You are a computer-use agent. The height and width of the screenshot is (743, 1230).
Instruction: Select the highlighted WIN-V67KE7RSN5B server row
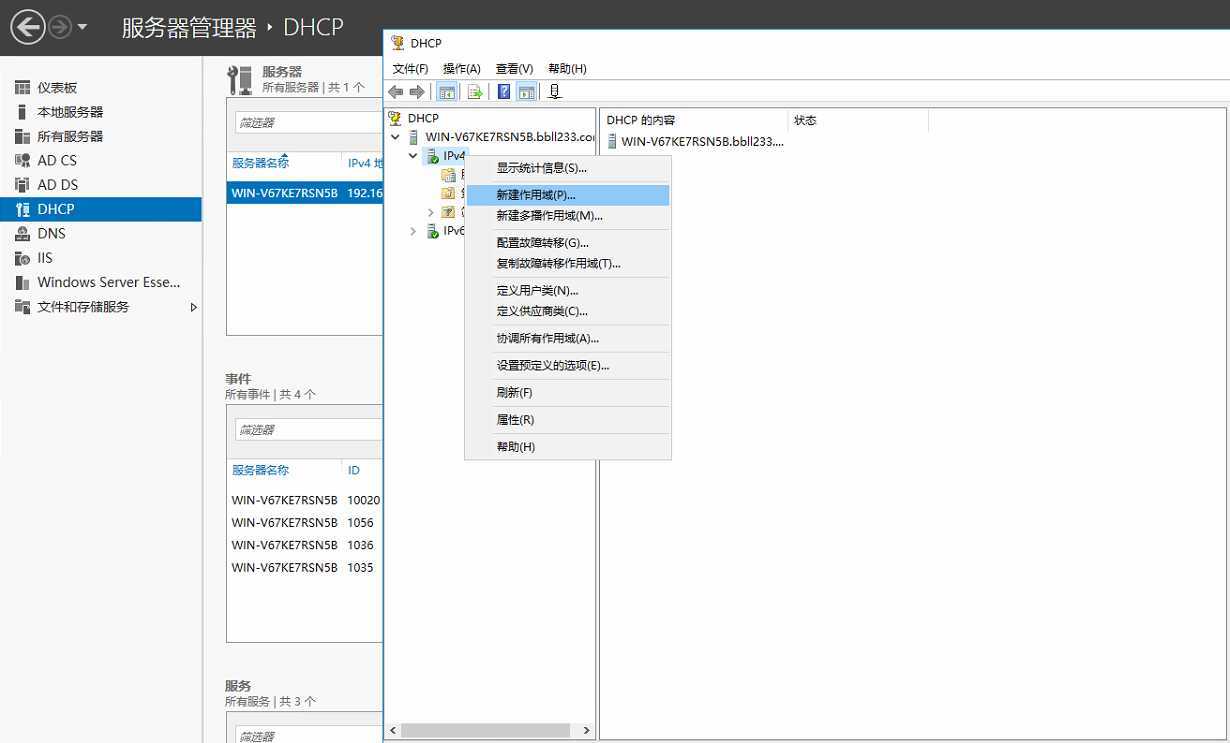(x=305, y=193)
